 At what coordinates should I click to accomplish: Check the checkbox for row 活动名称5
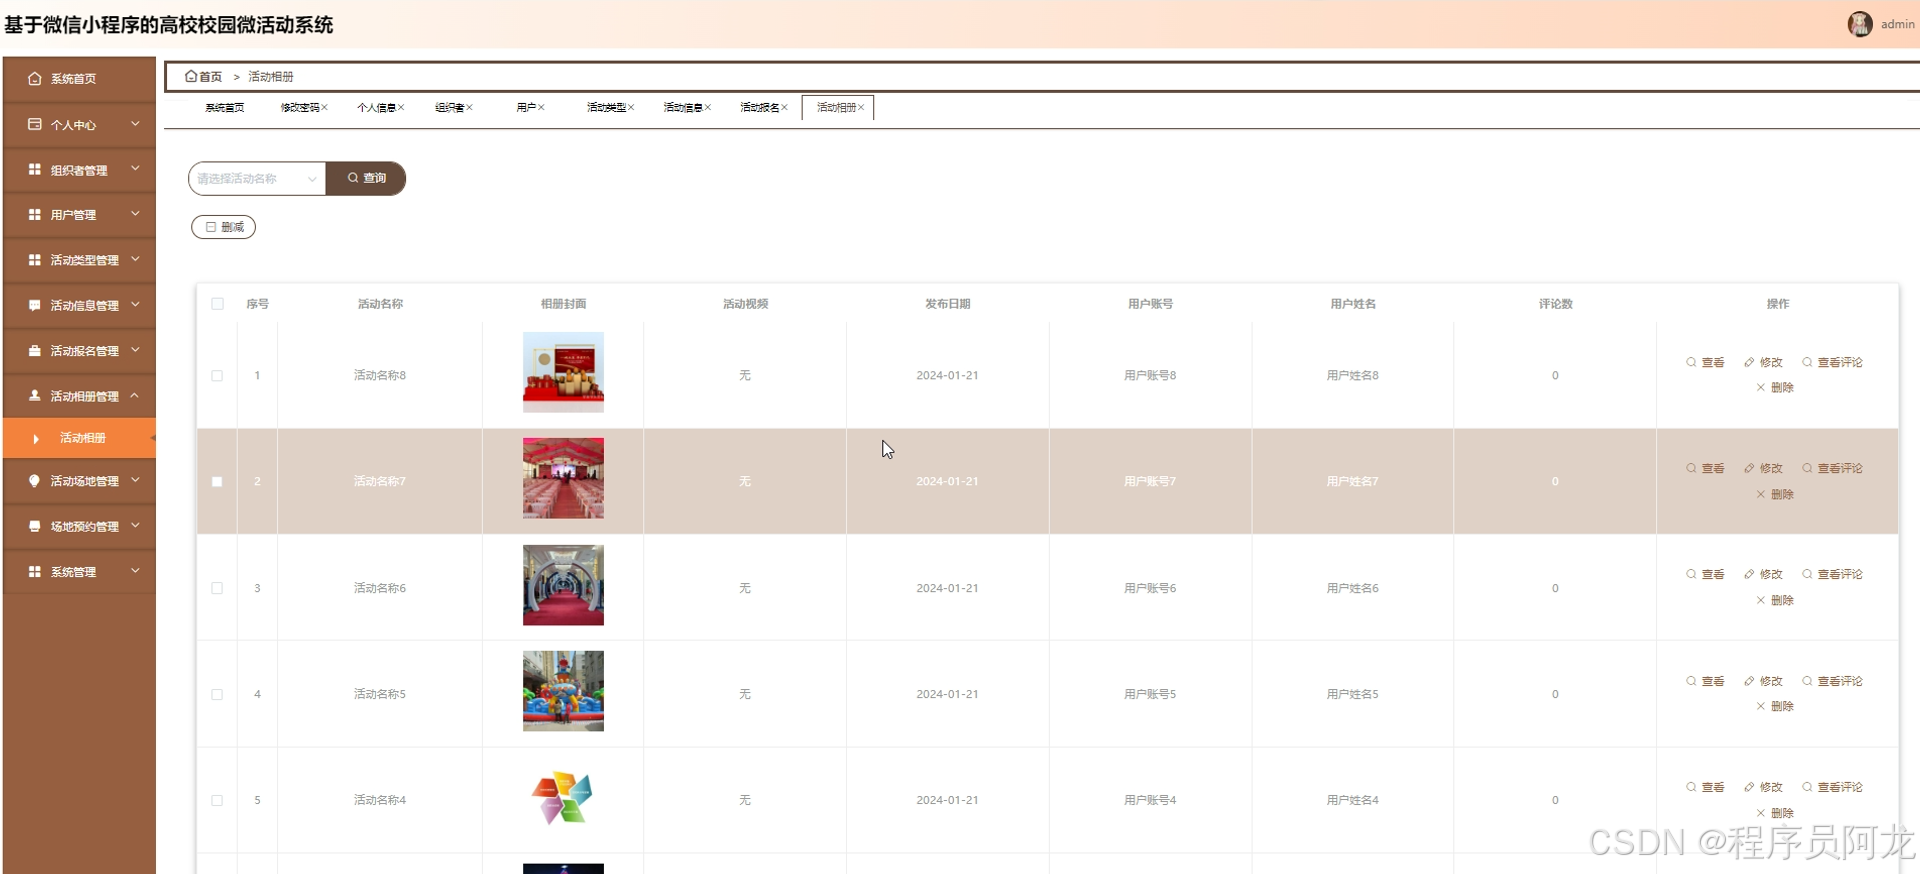(x=217, y=694)
